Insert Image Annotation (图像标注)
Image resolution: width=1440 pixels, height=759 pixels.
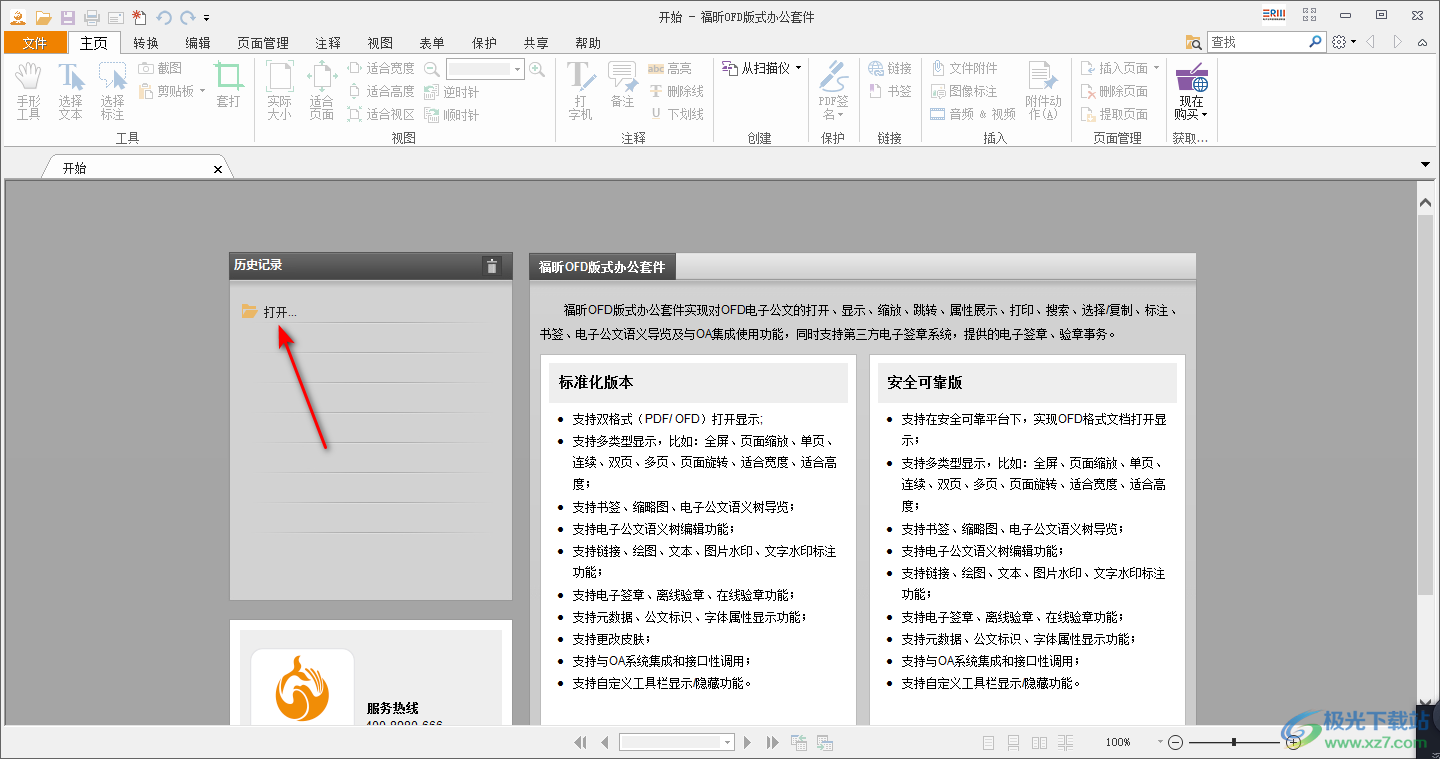coord(964,91)
